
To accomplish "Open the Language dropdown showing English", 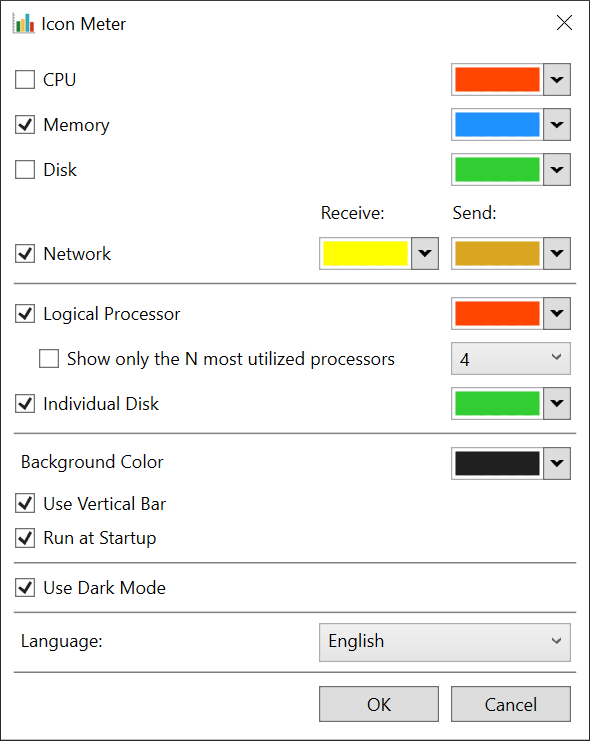I will (x=445, y=642).
